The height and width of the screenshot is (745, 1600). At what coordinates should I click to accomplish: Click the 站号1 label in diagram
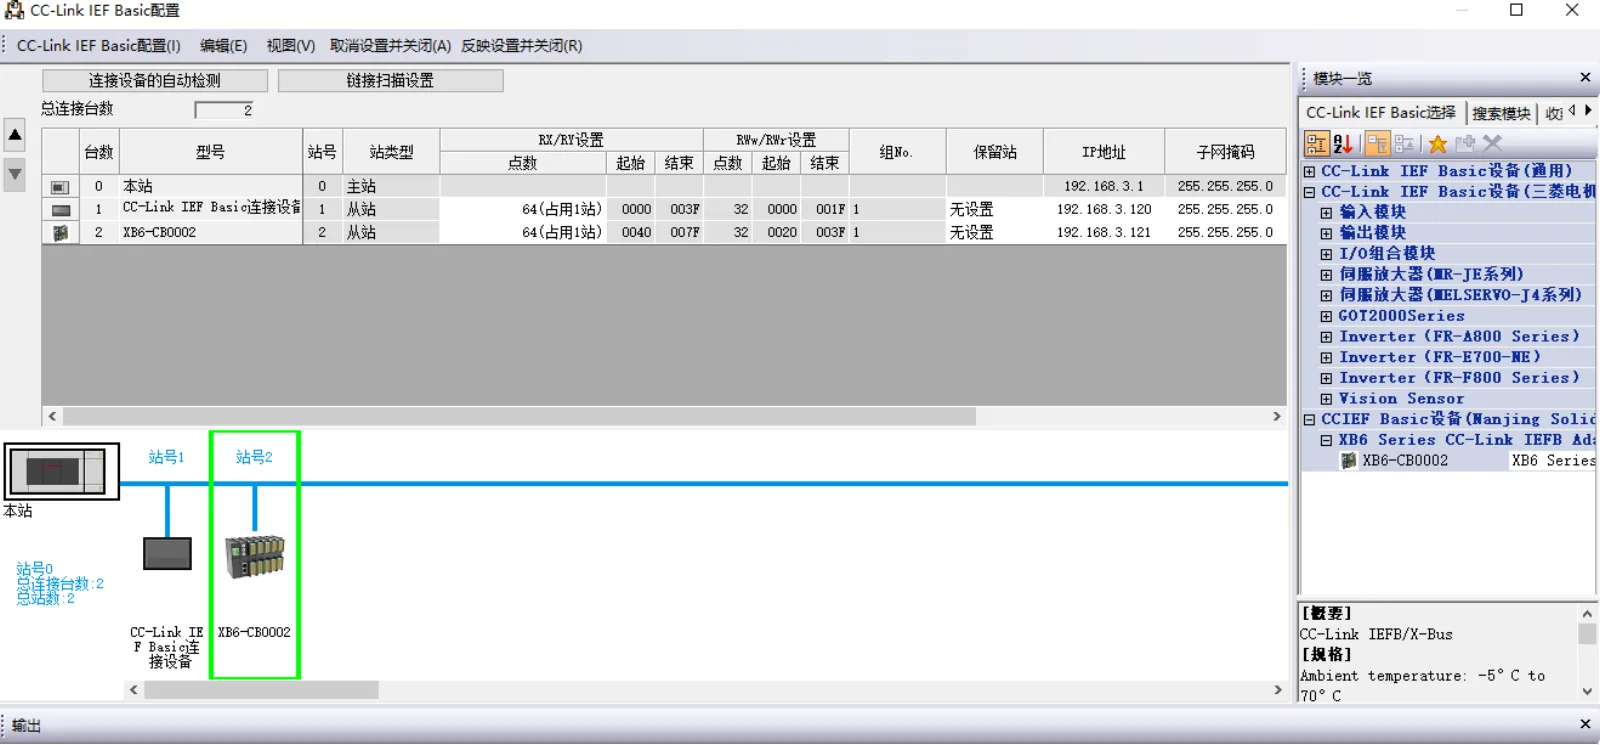[166, 457]
